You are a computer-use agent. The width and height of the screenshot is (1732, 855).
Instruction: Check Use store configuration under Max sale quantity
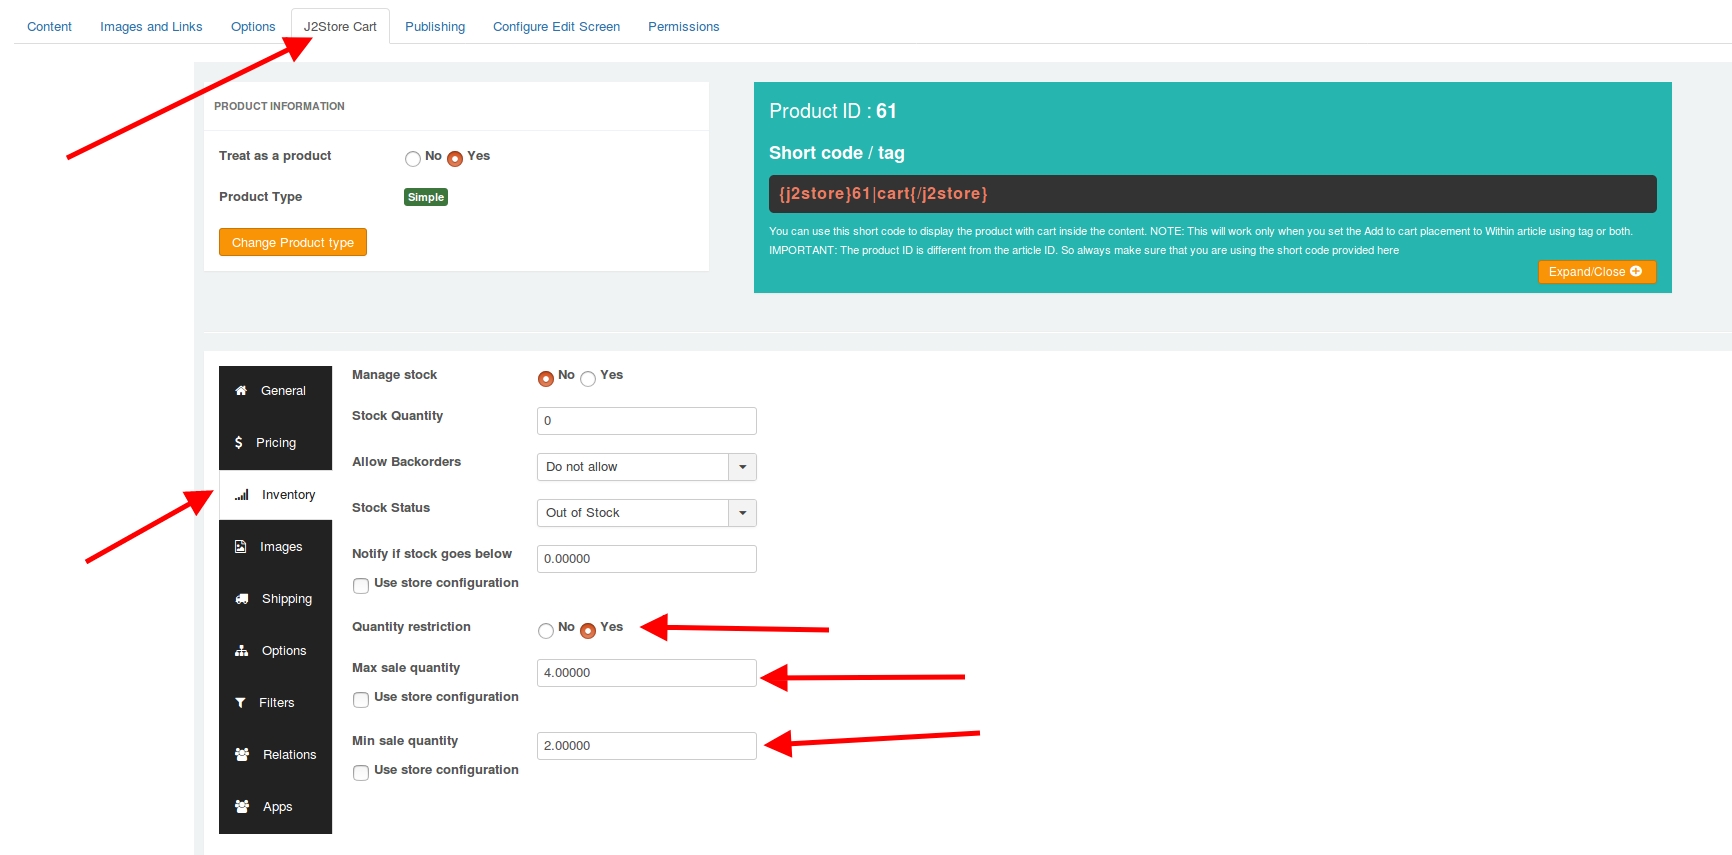coord(361,700)
